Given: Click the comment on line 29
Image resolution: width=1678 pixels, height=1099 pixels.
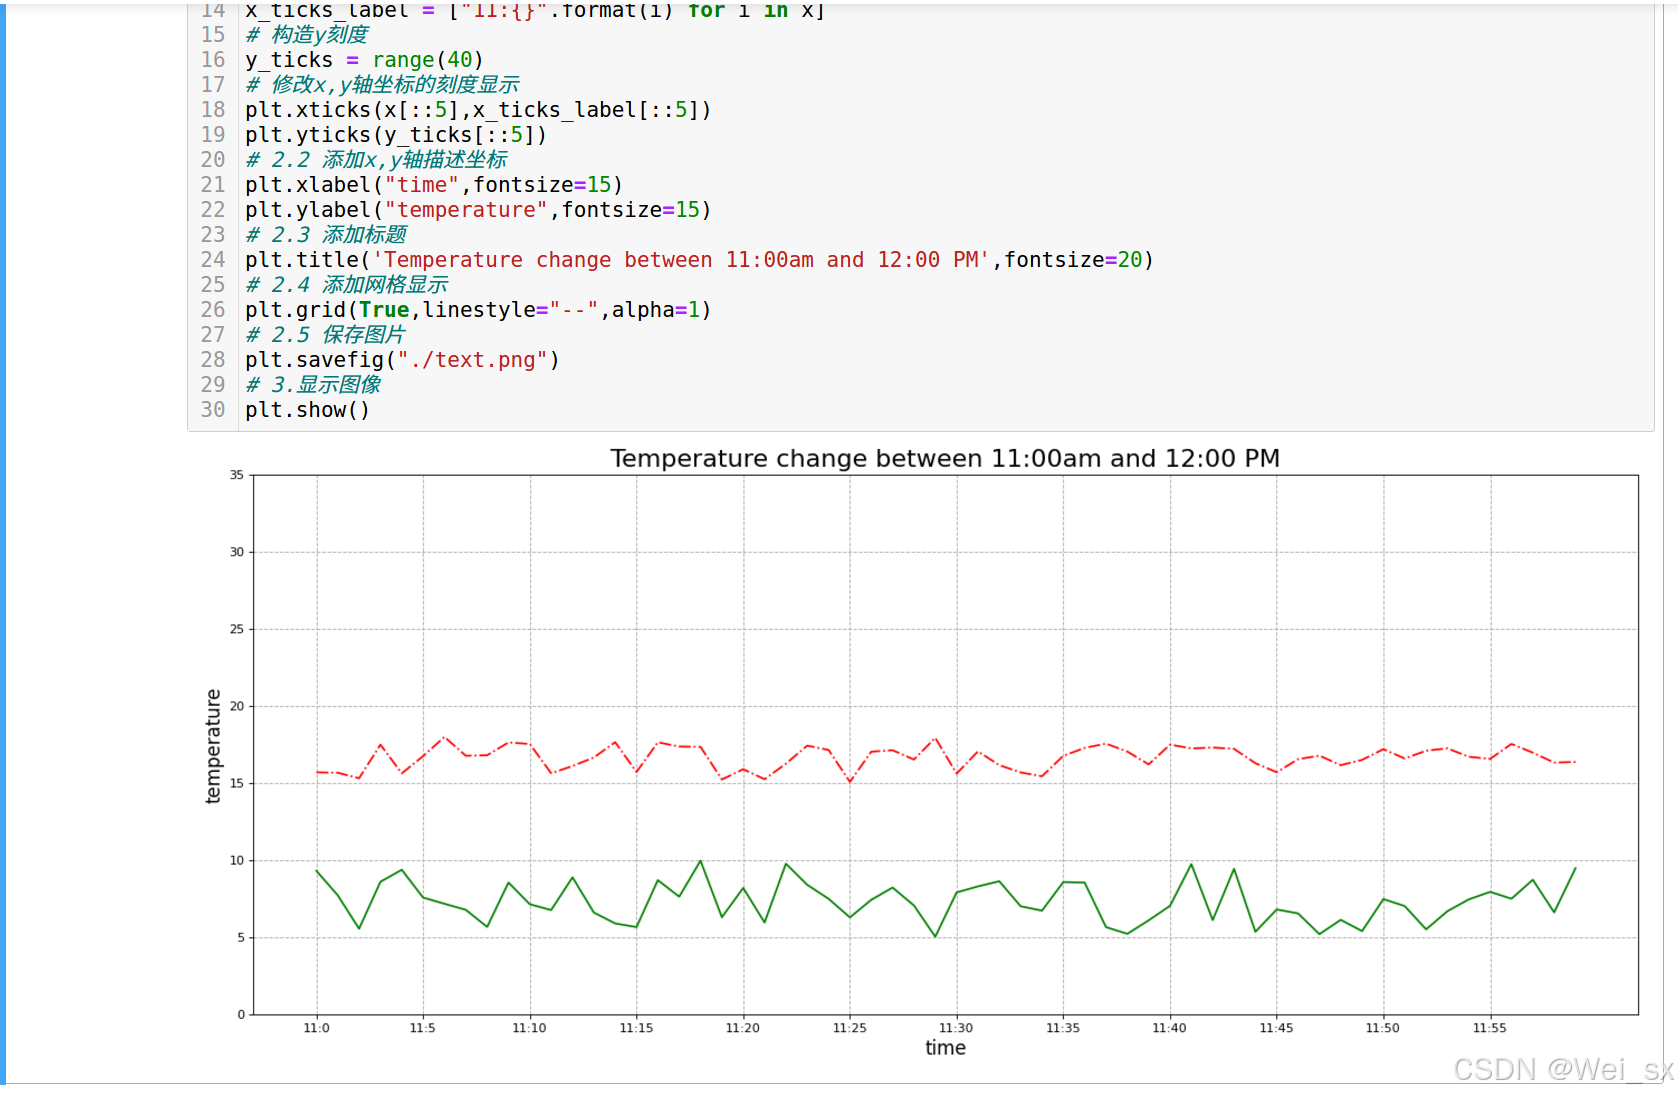Looking at the screenshot, I should click(313, 385).
